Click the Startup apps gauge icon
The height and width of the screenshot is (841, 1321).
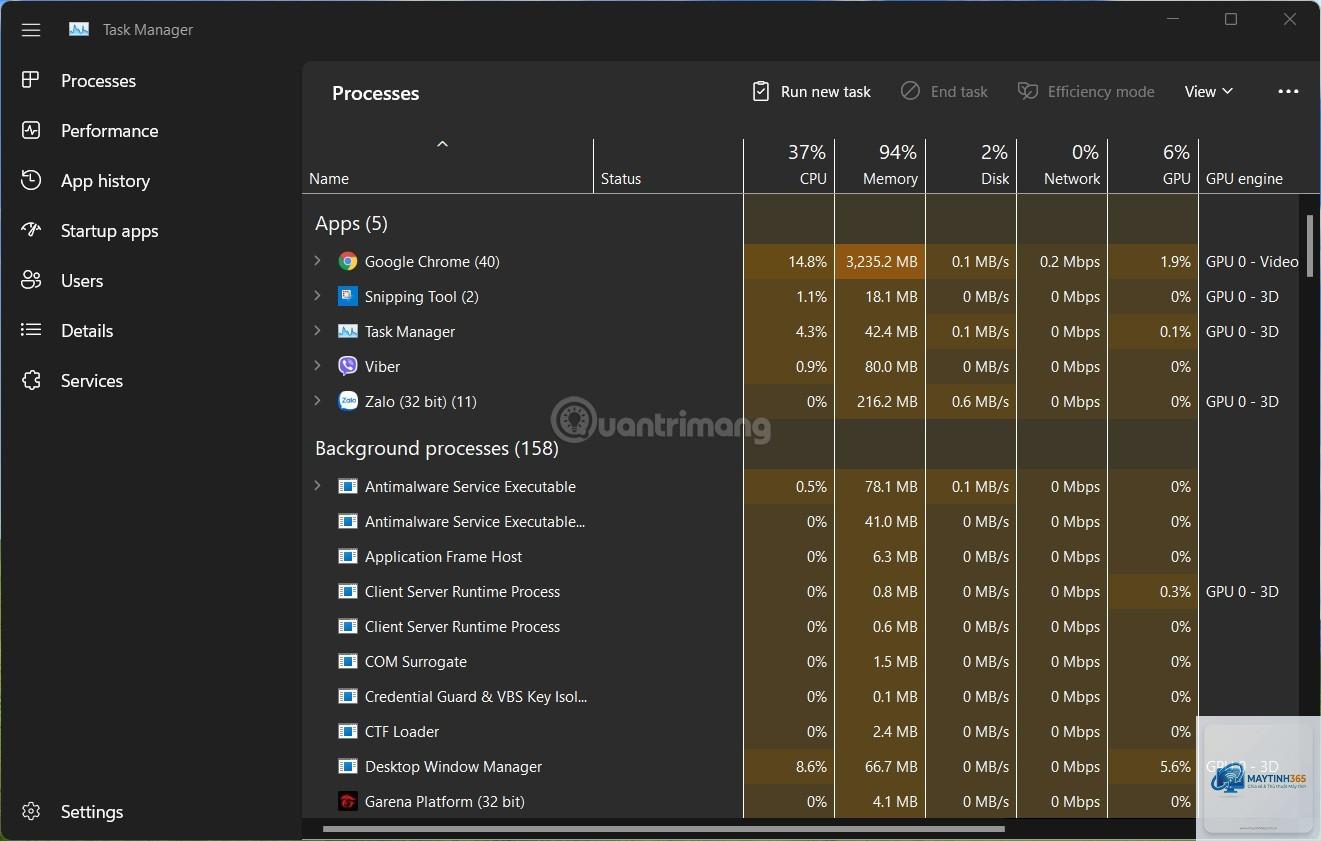[31, 230]
